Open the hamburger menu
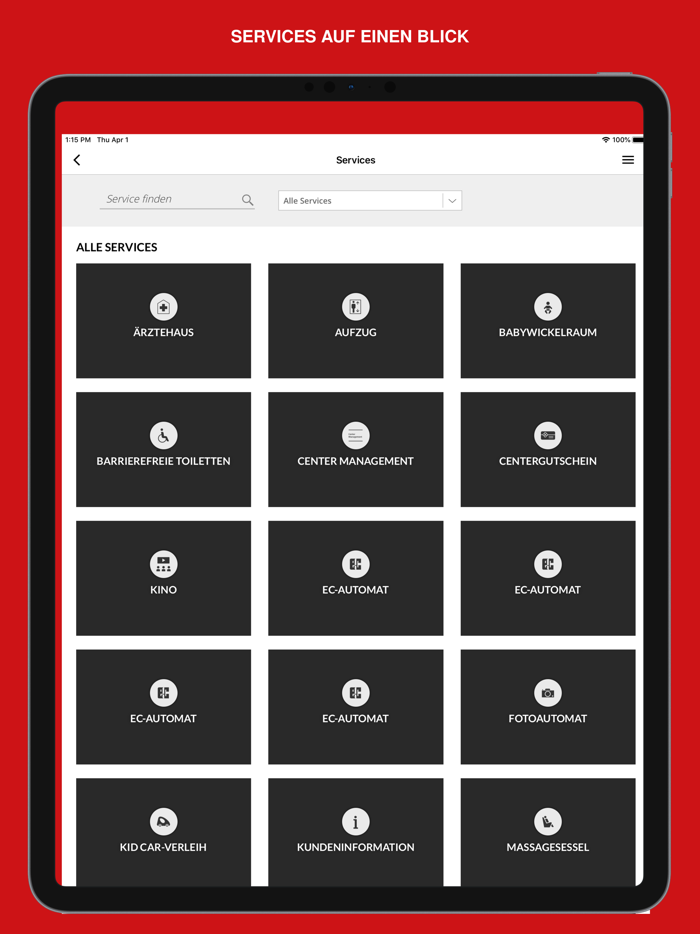The width and height of the screenshot is (700, 934). point(628,160)
